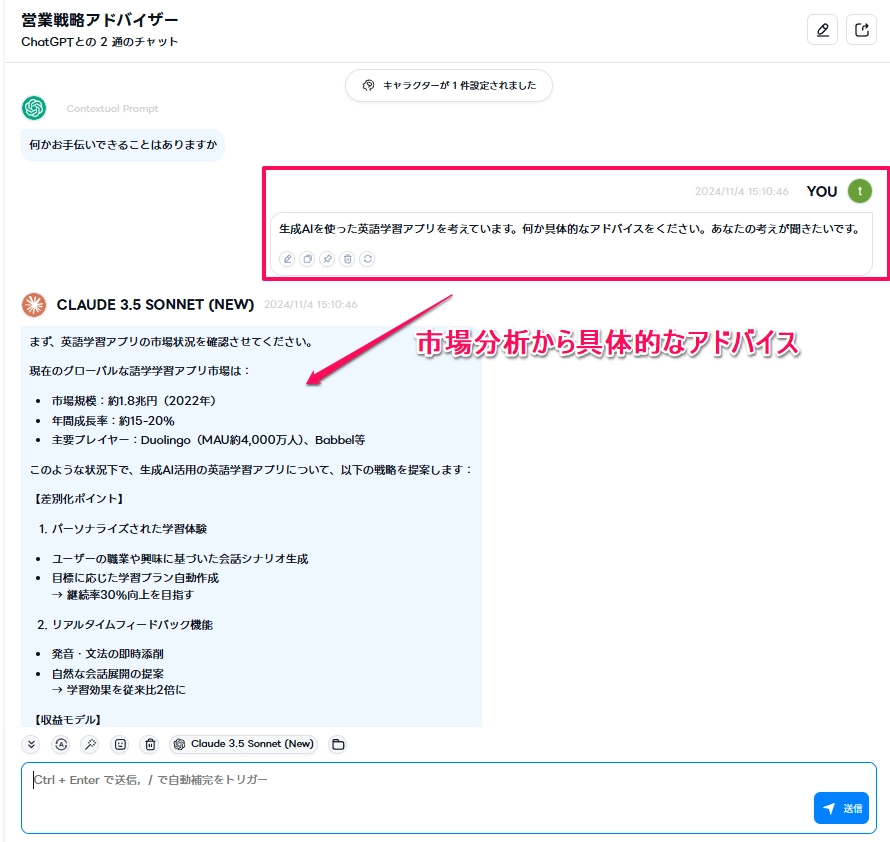Click the bullet 自然な会話展開の提案
Viewport: 890px width, 842px height.
[108, 674]
